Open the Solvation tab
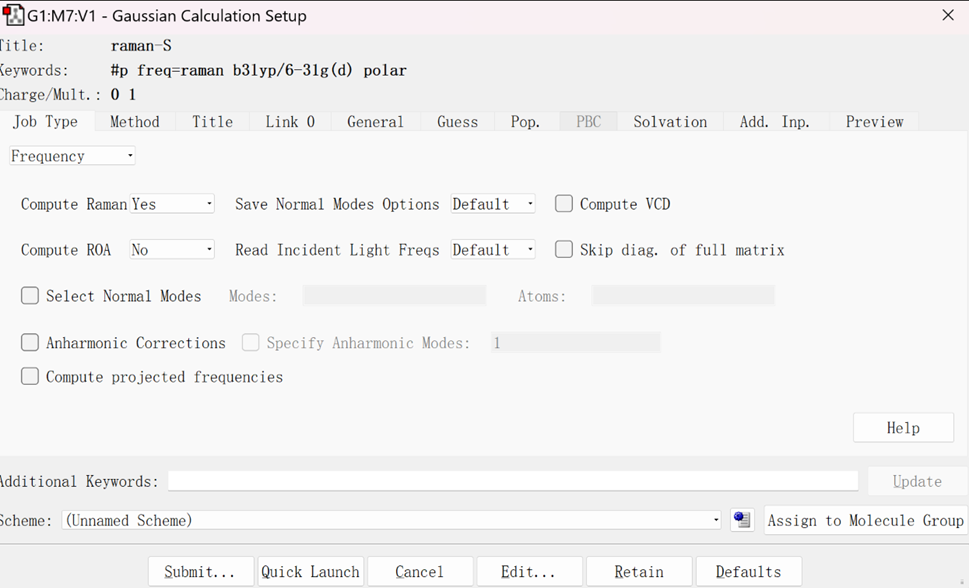Viewport: 969px width, 588px height. [670, 122]
